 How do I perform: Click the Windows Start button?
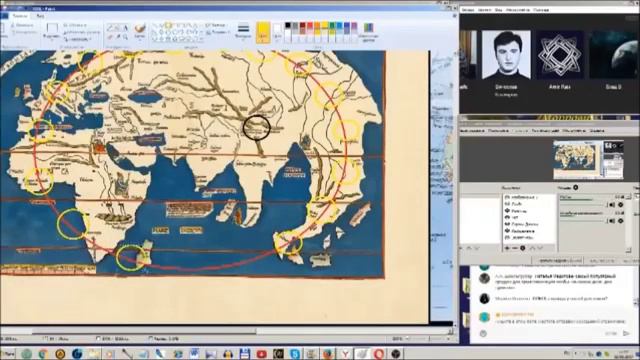[x=8, y=354]
